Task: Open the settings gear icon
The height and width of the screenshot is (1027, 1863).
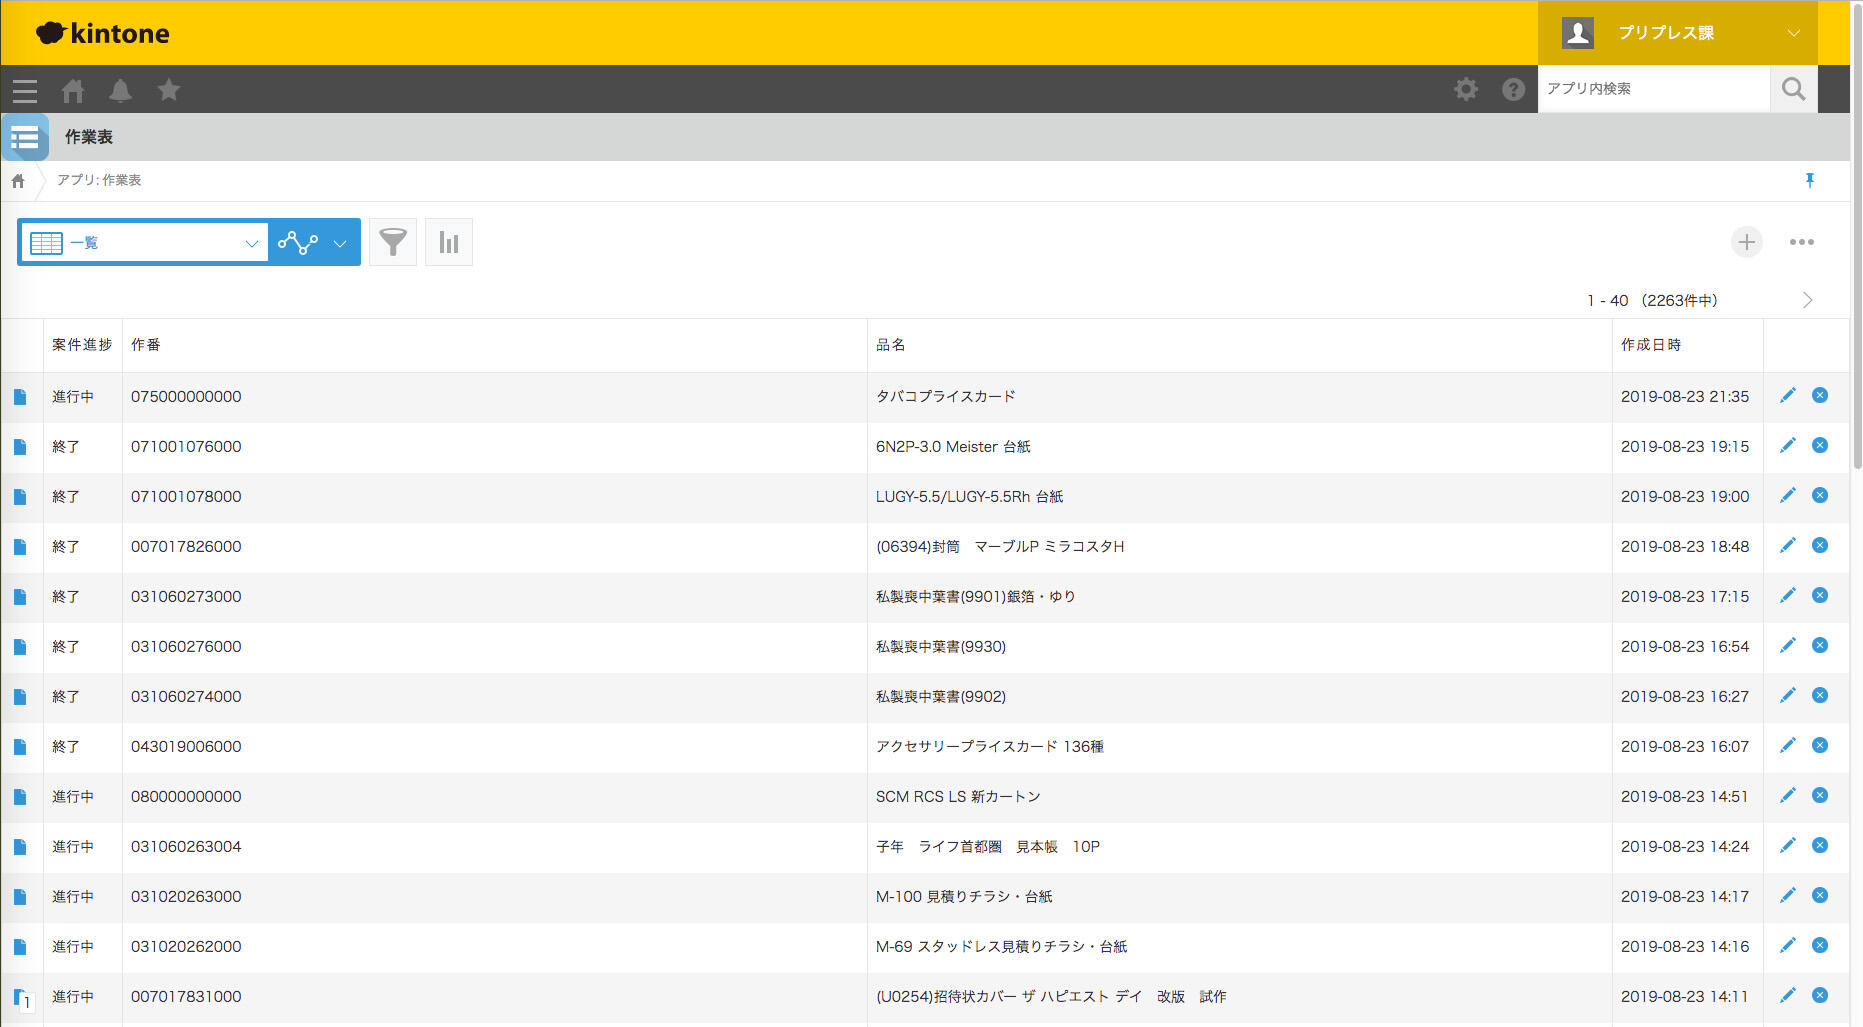Action: (1466, 89)
